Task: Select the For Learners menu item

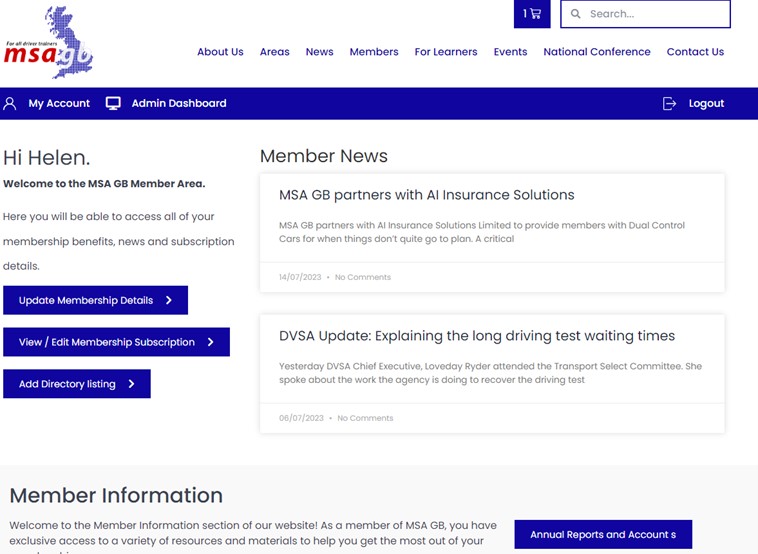Action: (x=446, y=52)
